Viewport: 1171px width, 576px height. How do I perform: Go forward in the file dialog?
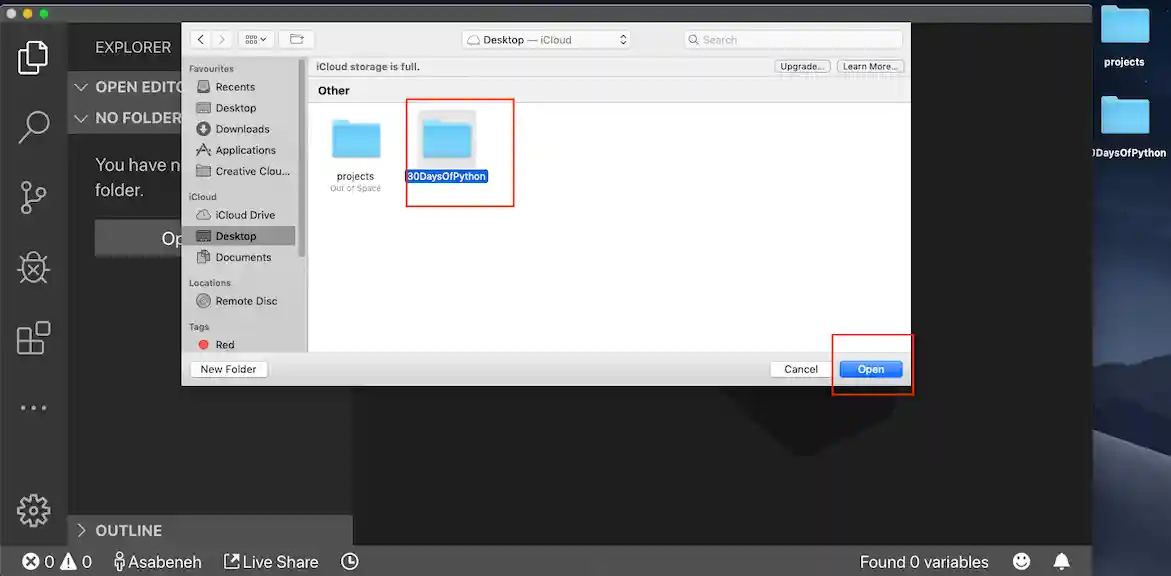[222, 40]
